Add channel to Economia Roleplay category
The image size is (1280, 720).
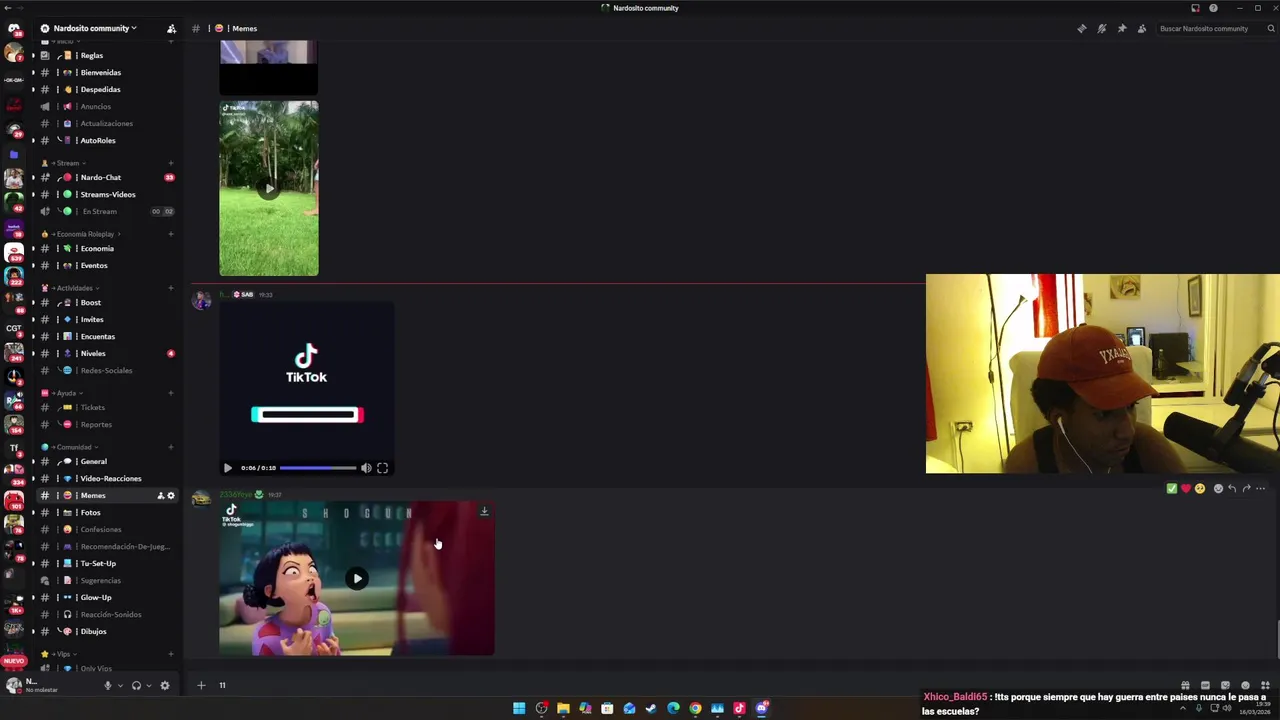tap(170, 233)
